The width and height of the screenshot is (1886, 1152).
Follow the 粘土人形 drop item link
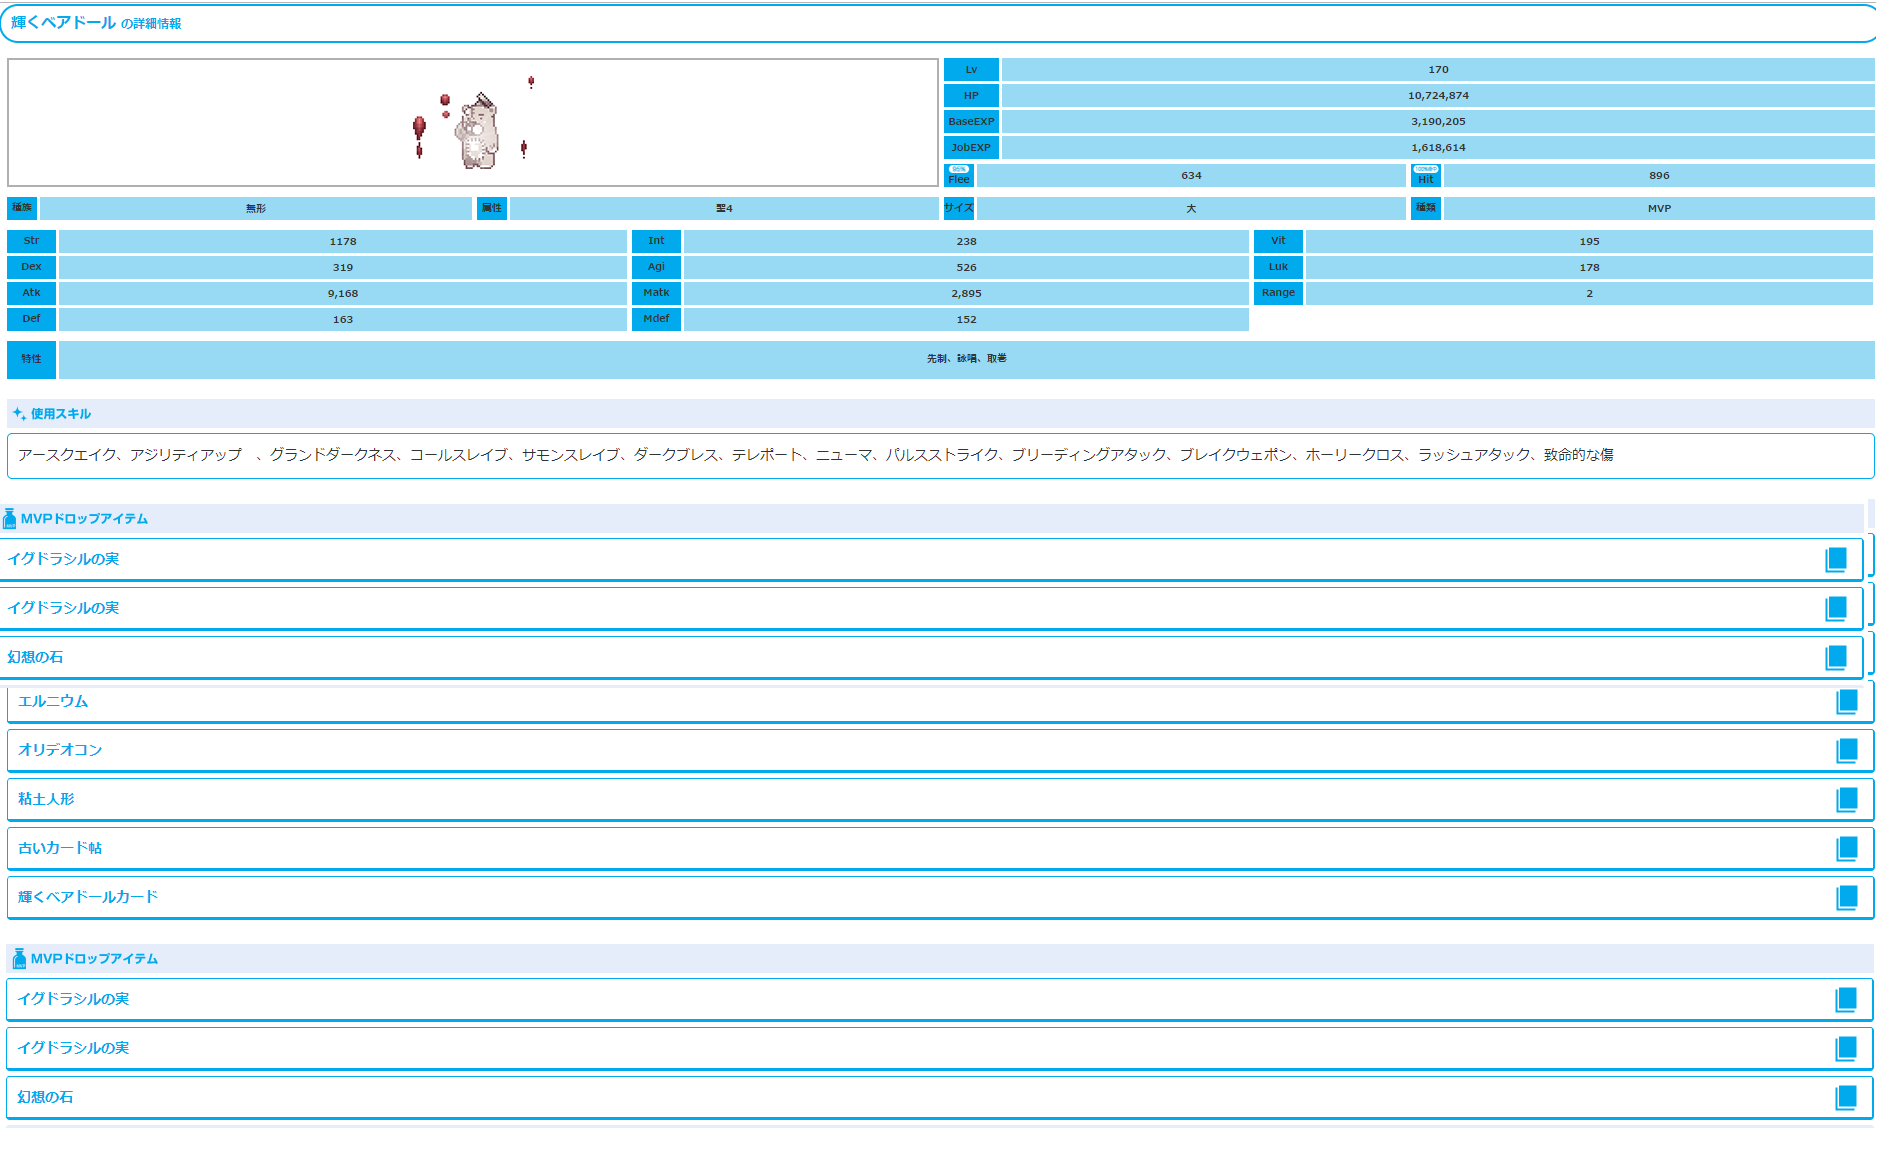46,799
